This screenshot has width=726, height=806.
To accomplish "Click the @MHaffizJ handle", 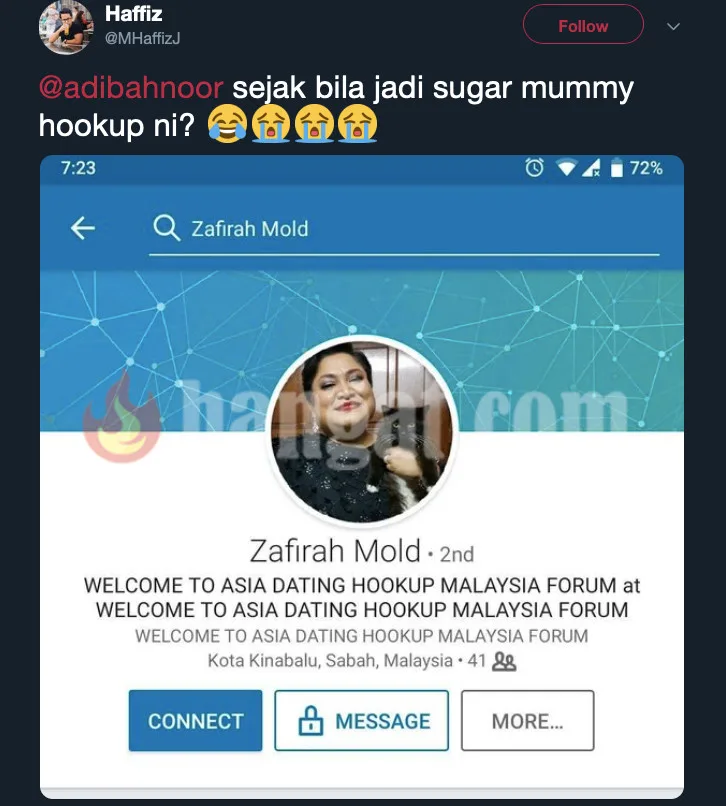I will [x=142, y=39].
